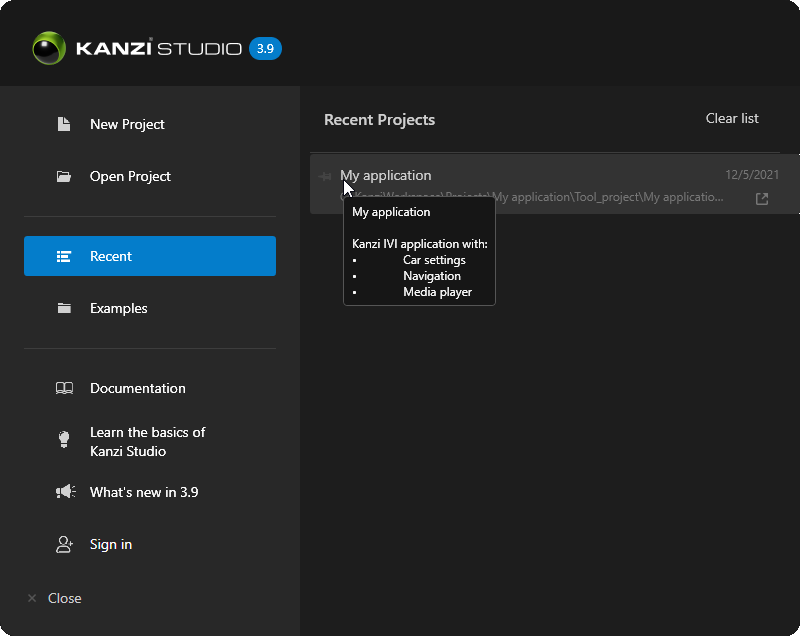Click the Open Project folder icon

coord(64,176)
